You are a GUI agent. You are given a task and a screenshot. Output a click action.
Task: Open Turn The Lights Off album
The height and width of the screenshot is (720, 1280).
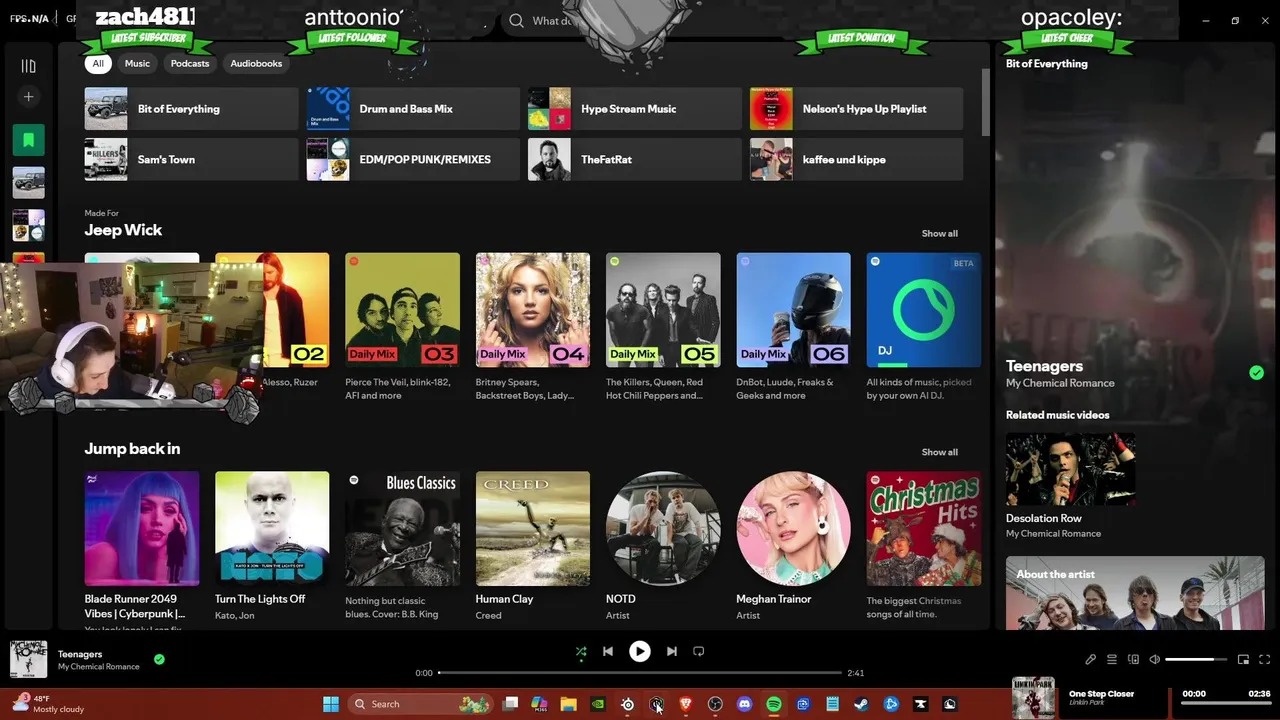(x=272, y=529)
